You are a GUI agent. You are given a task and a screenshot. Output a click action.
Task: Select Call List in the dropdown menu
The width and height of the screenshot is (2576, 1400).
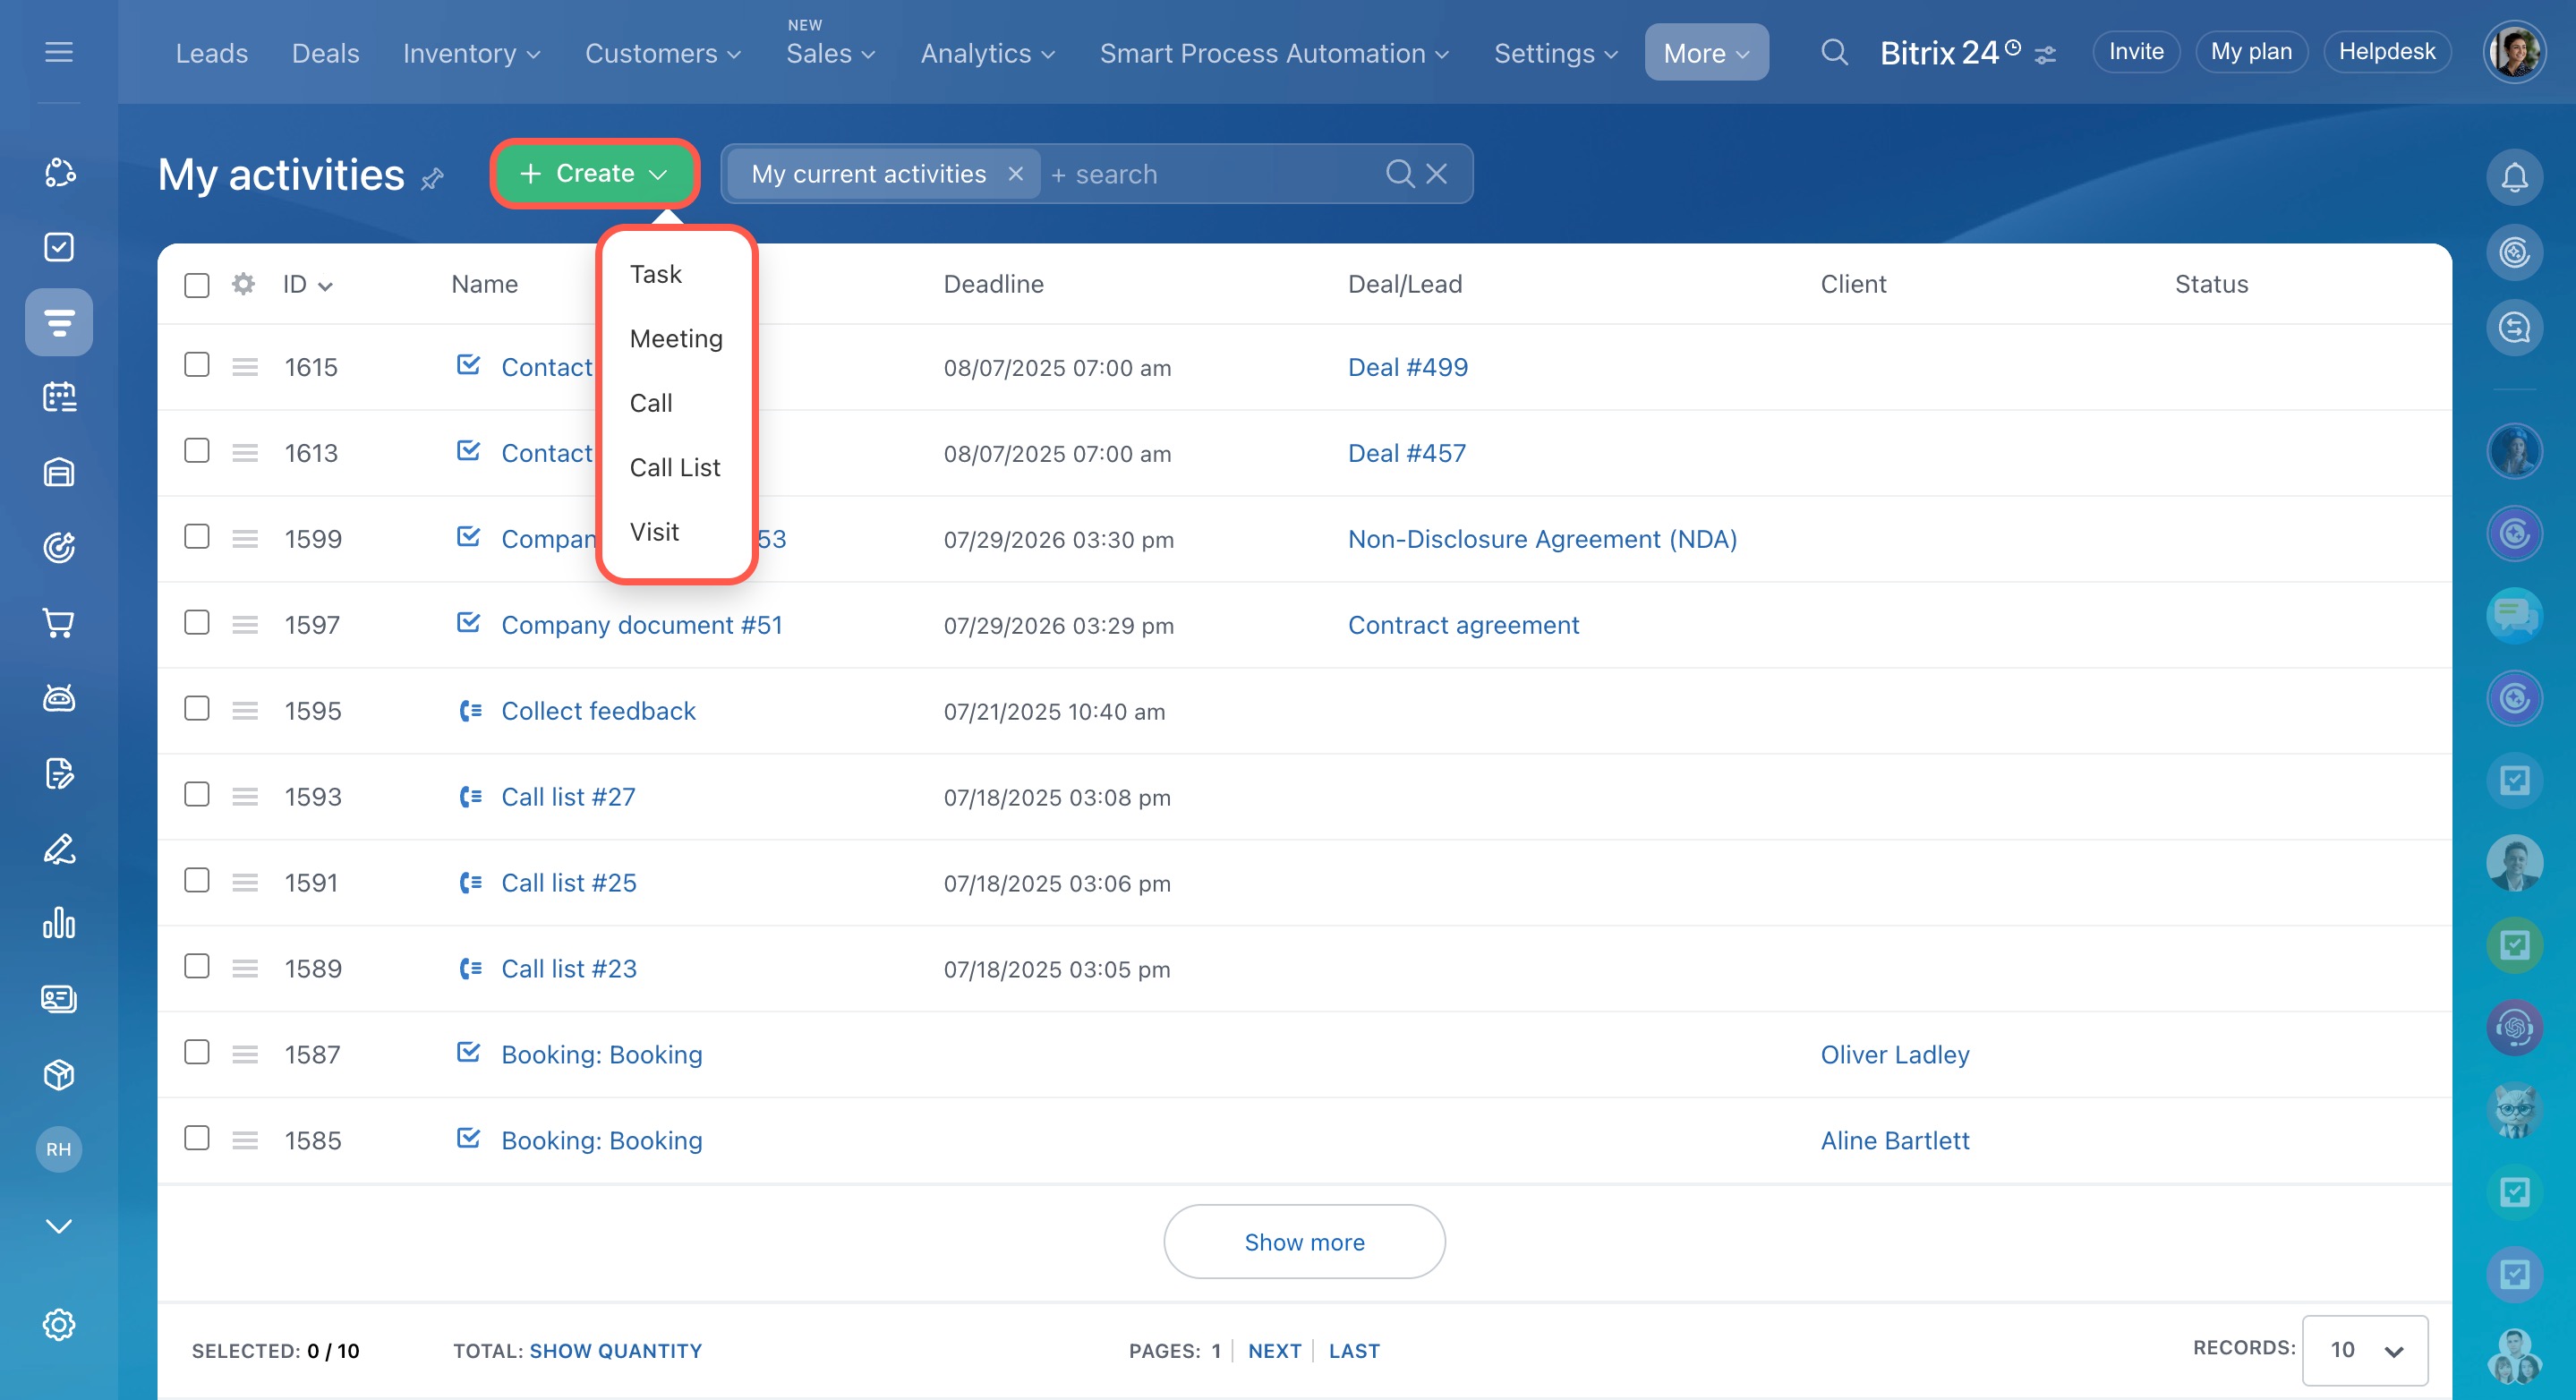pyautogui.click(x=674, y=467)
